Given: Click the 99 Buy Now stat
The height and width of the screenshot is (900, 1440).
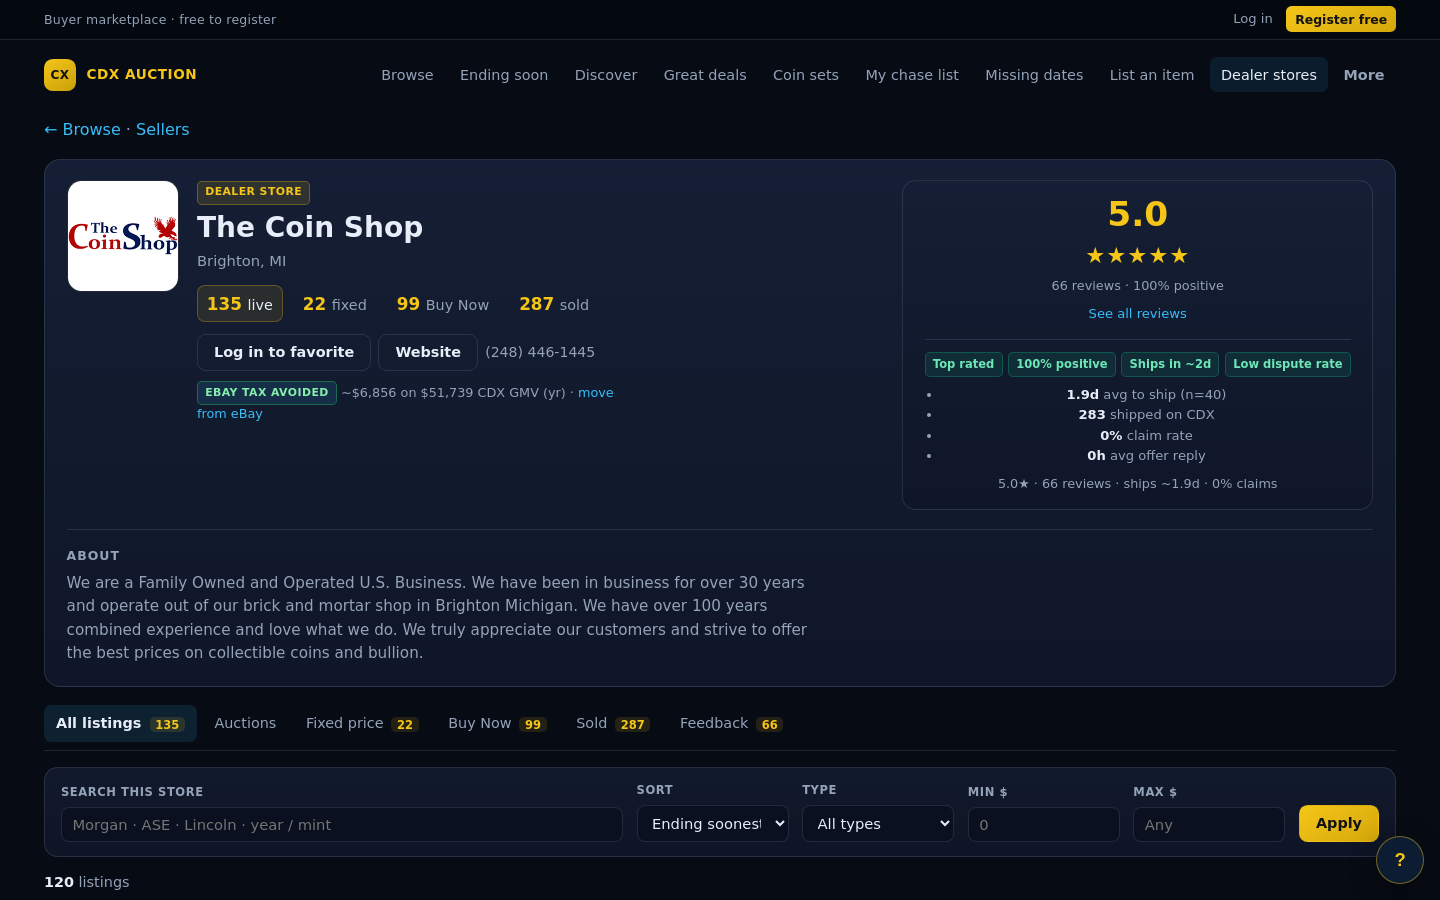Looking at the screenshot, I should [443, 304].
